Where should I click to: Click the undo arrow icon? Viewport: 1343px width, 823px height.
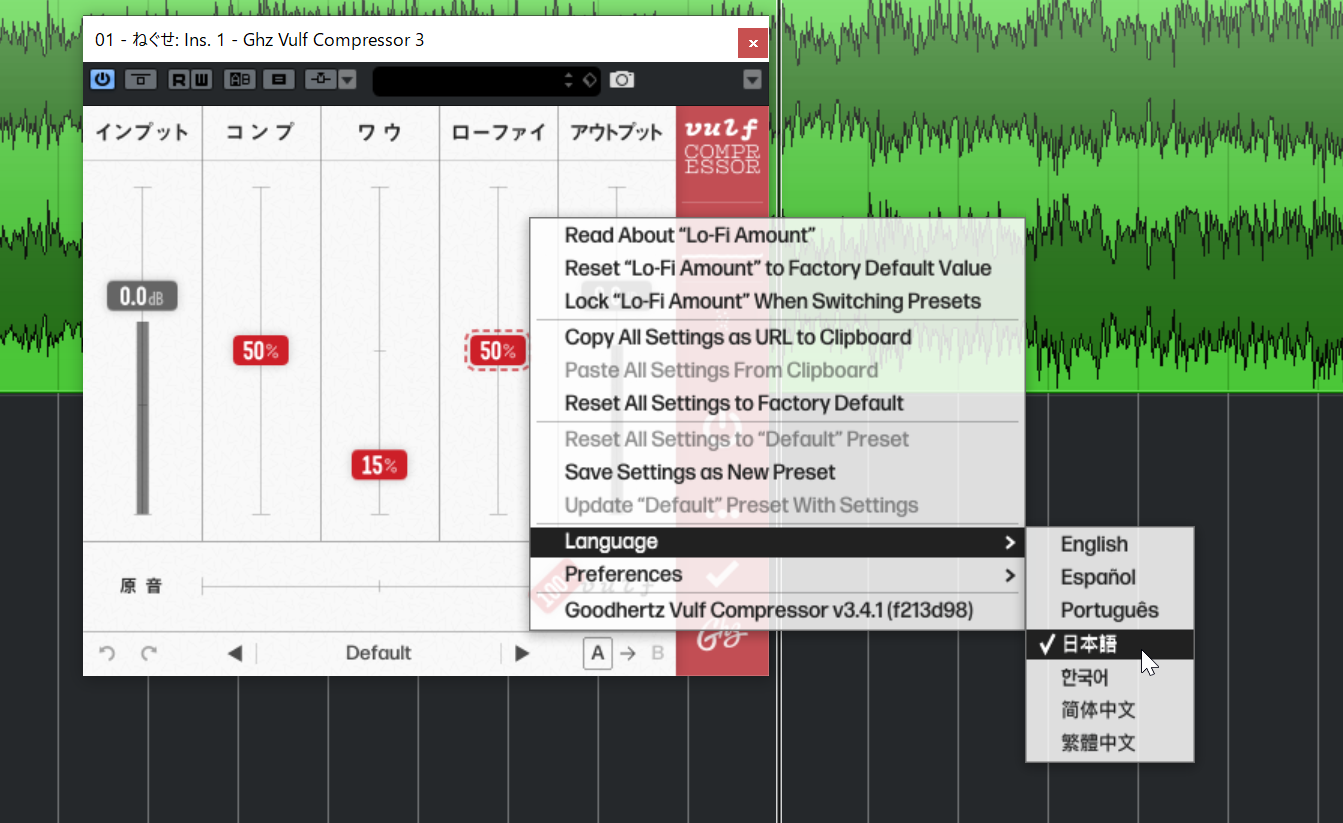pyautogui.click(x=107, y=653)
